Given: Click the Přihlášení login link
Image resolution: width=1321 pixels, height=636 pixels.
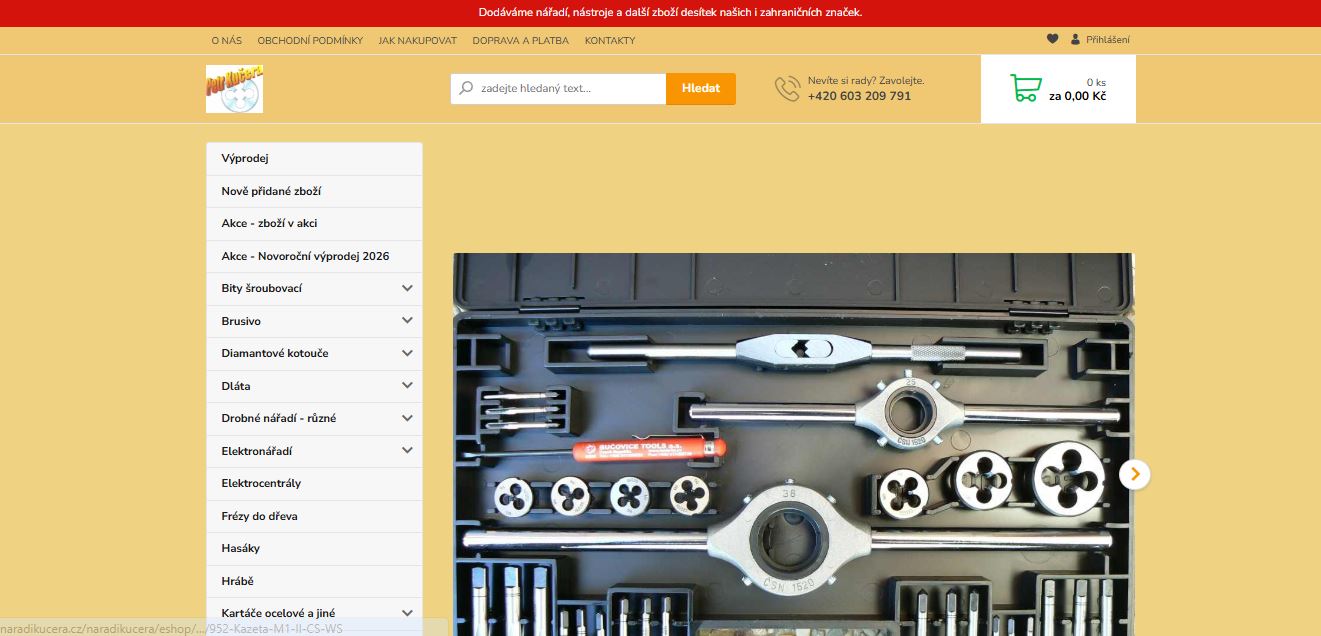Looking at the screenshot, I should click(1107, 40).
